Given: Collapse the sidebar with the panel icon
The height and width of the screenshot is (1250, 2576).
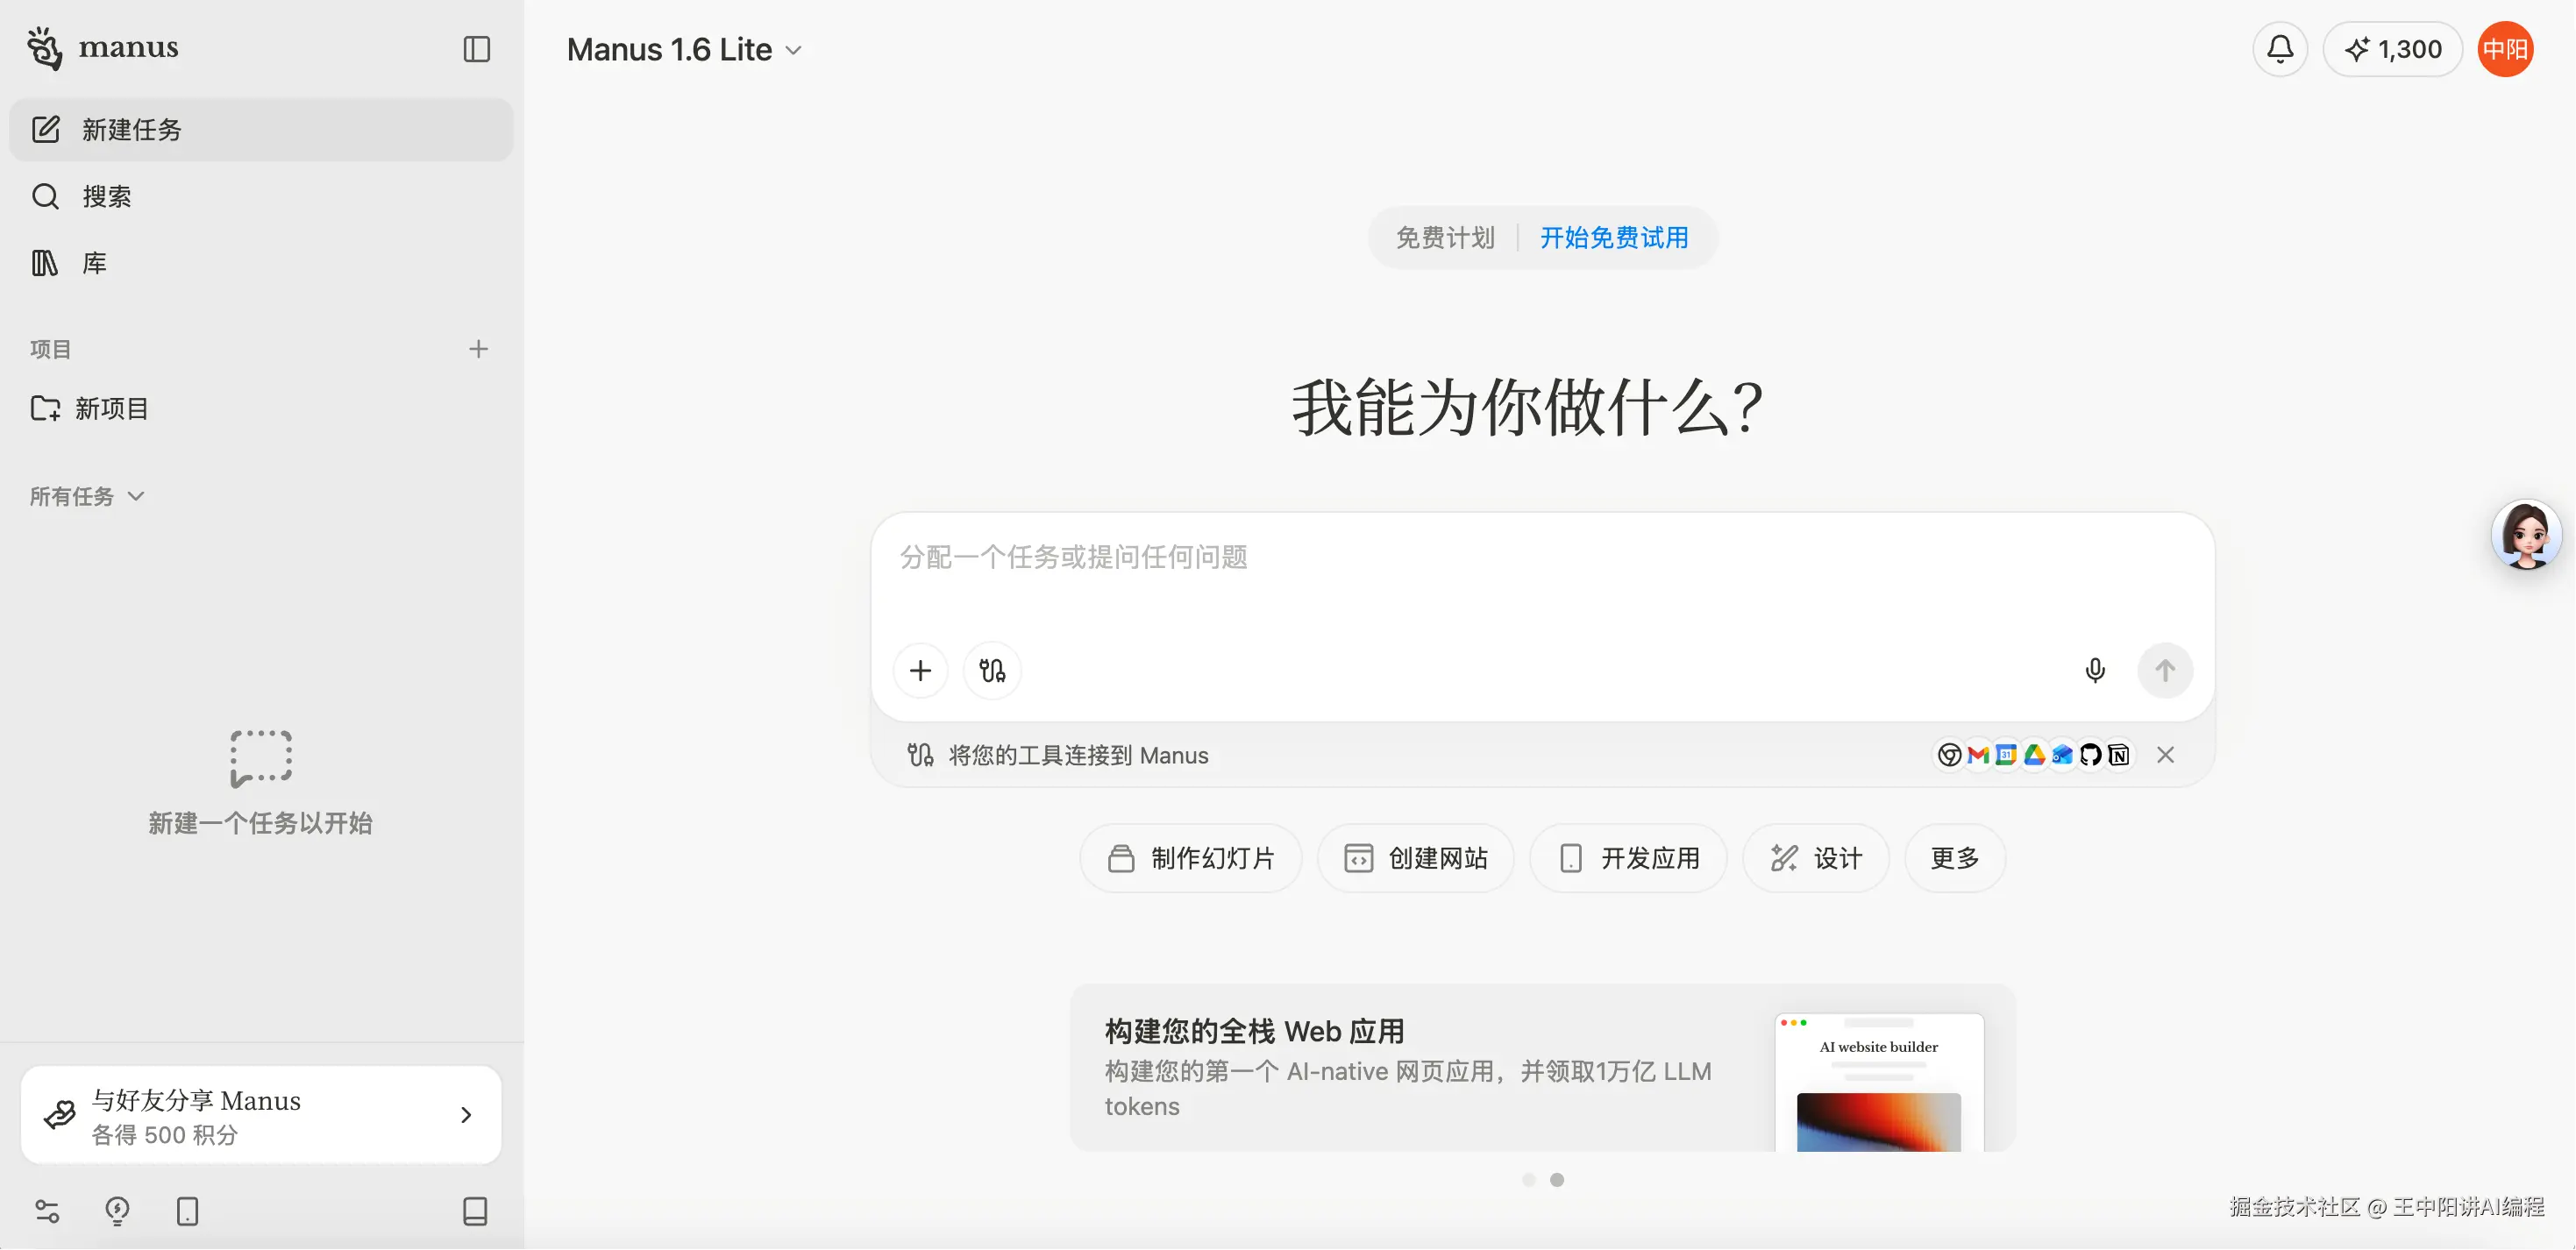Looking at the screenshot, I should [x=477, y=49].
